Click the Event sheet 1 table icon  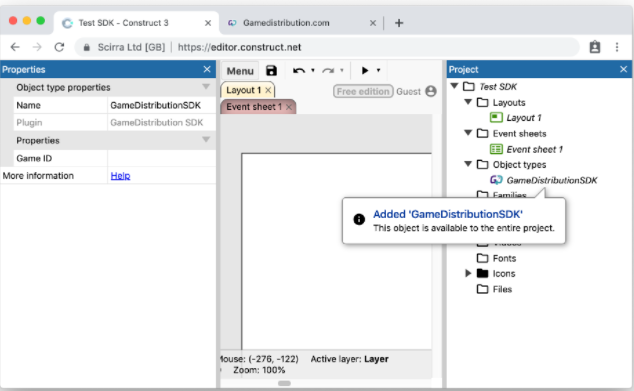(496, 149)
